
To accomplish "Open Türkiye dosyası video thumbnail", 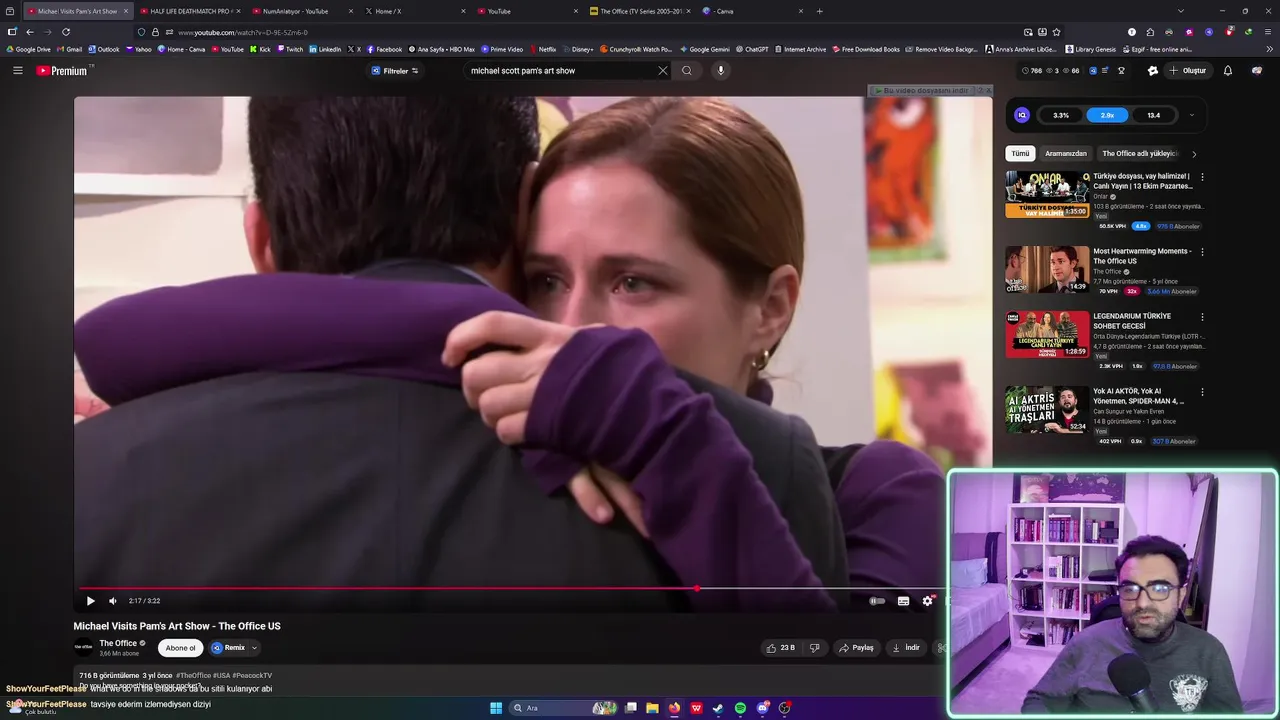I will coord(1047,194).
